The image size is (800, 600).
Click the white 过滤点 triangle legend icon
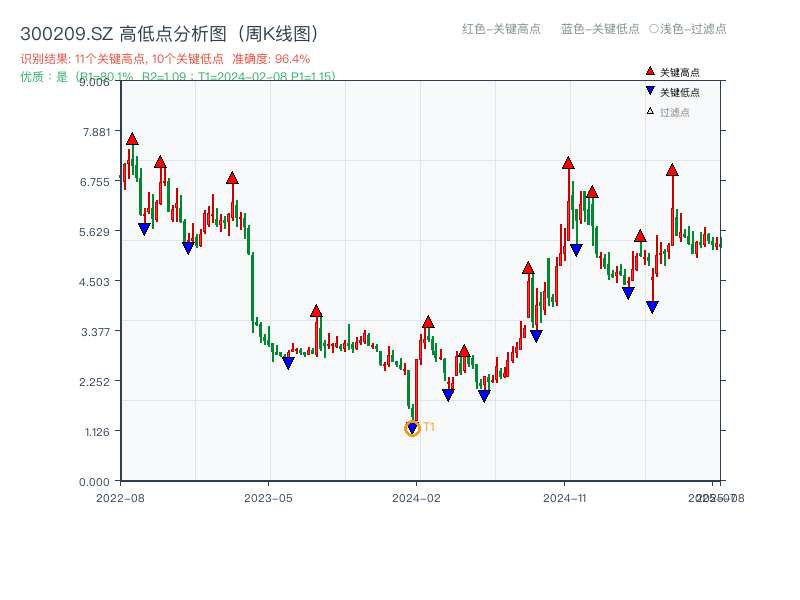coord(650,112)
